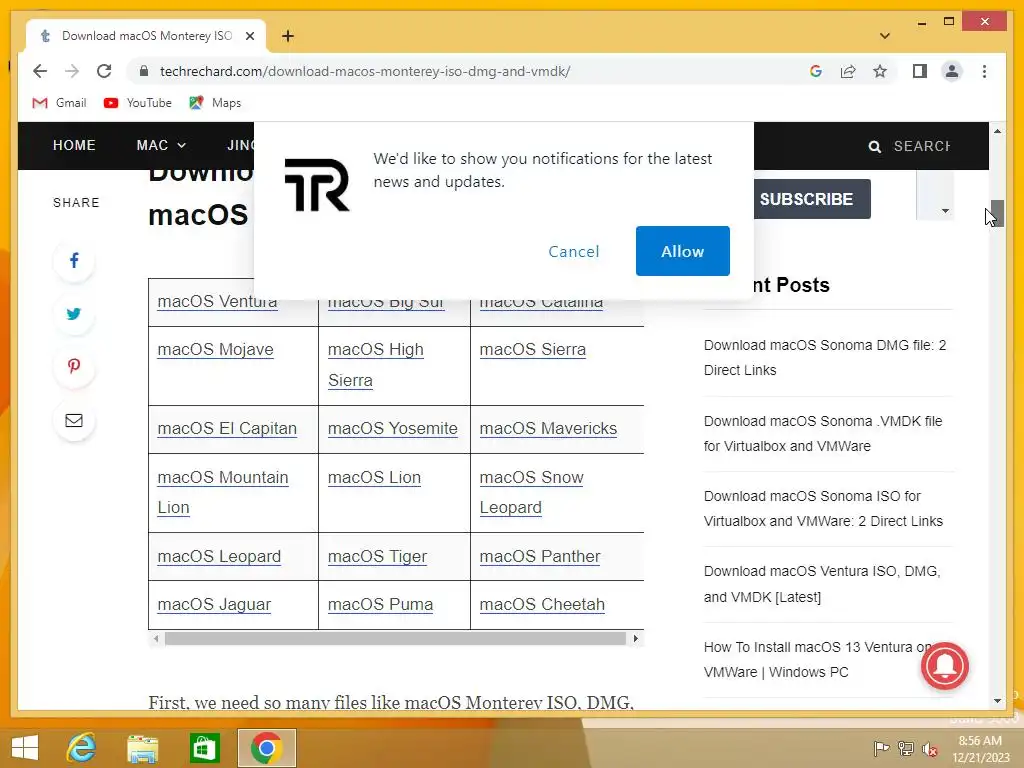The height and width of the screenshot is (768, 1024).
Task: Close the Download macOS Monterey tab
Action: coord(249,36)
